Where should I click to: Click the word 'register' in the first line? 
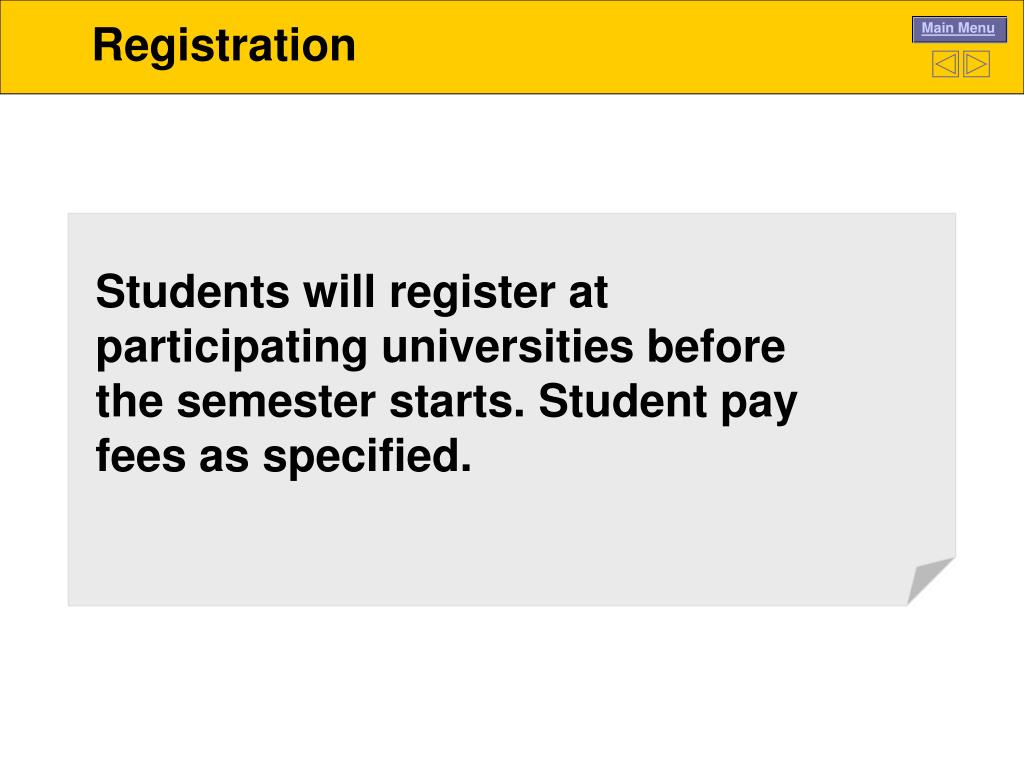472,293
